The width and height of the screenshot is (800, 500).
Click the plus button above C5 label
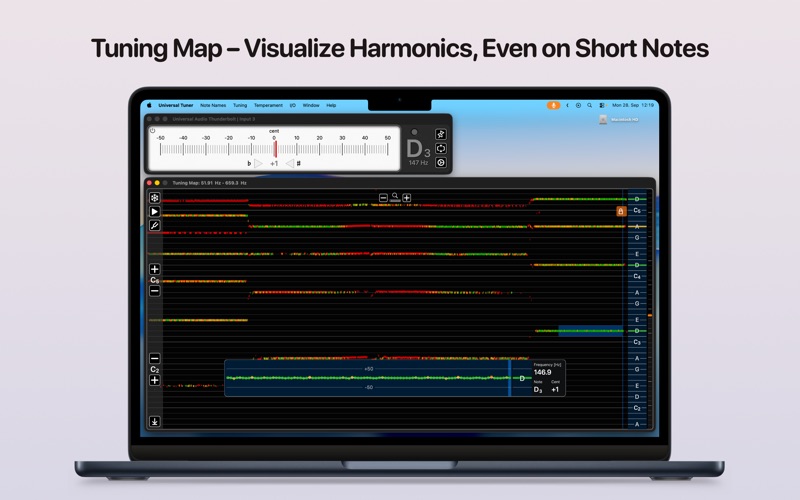(155, 269)
